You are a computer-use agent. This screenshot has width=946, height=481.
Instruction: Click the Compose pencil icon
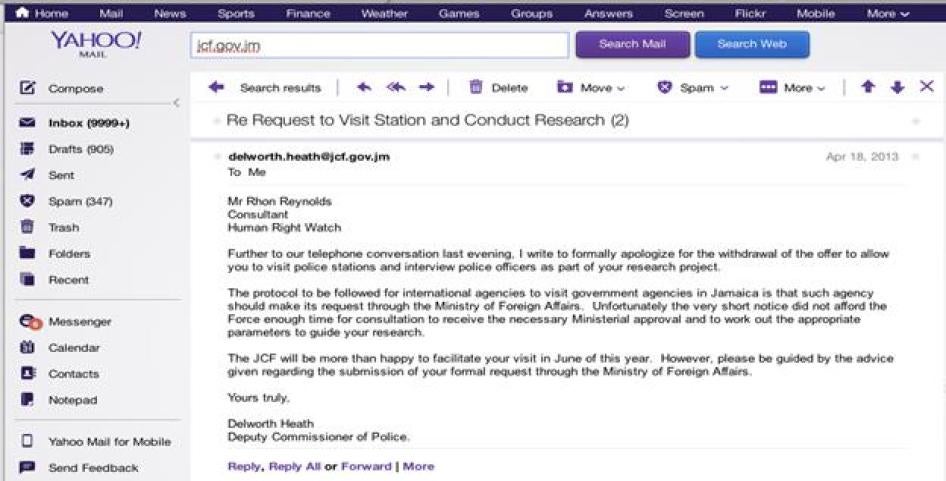pos(28,89)
